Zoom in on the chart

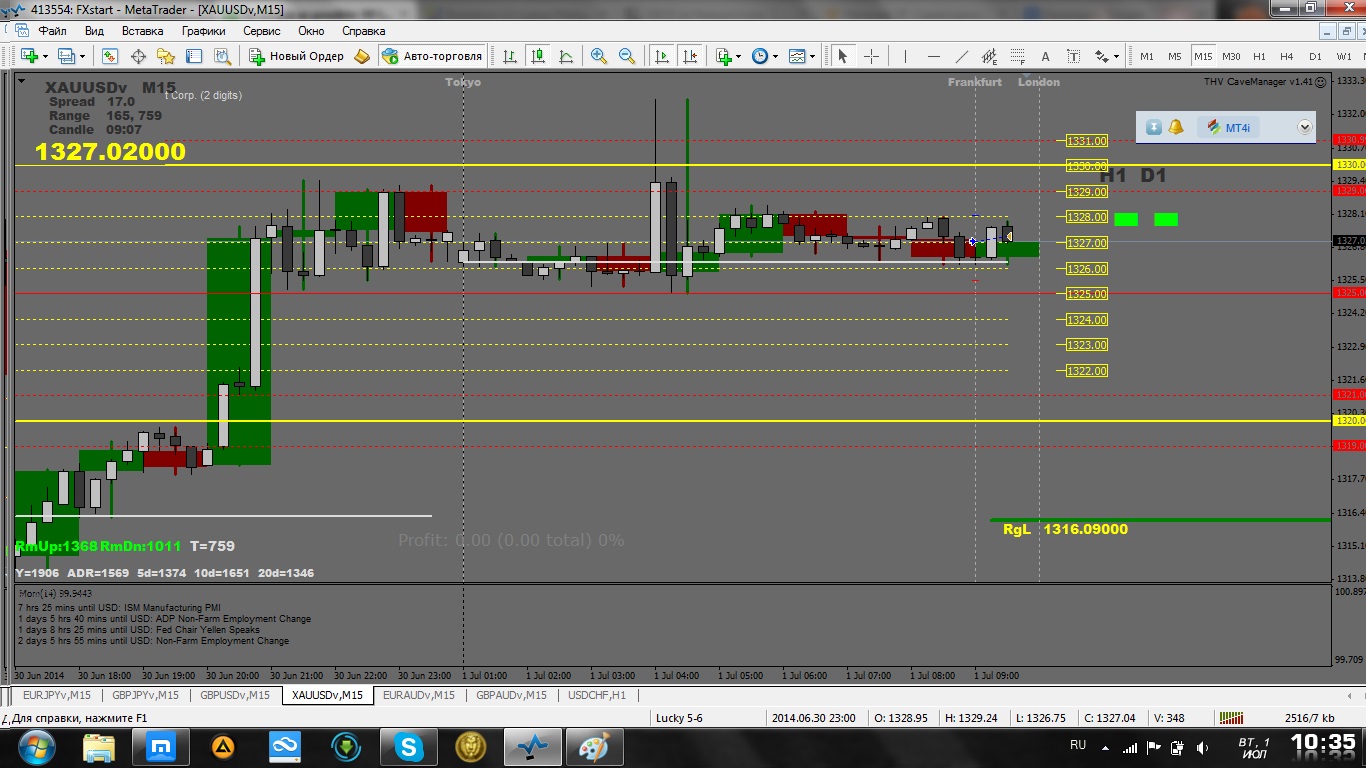599,56
